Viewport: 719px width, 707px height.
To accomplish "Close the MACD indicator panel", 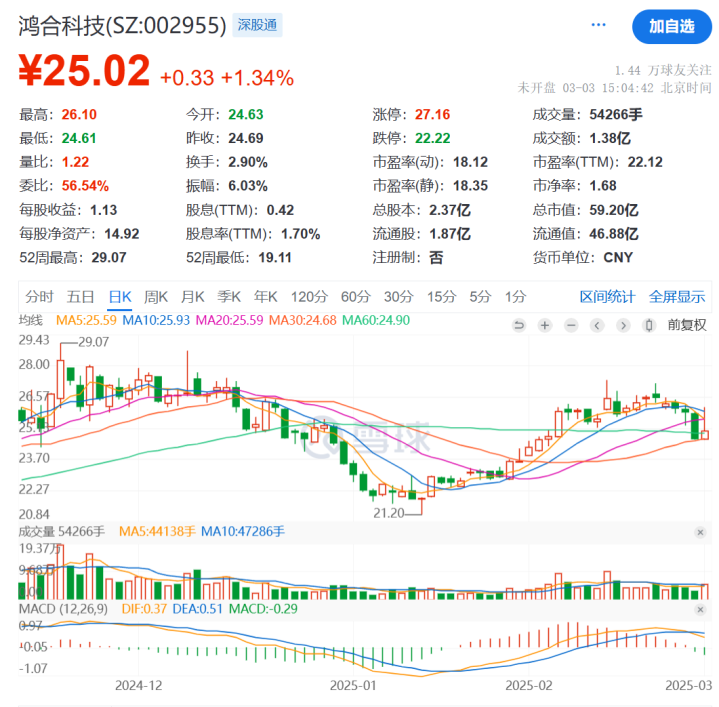I will tap(700, 610).
